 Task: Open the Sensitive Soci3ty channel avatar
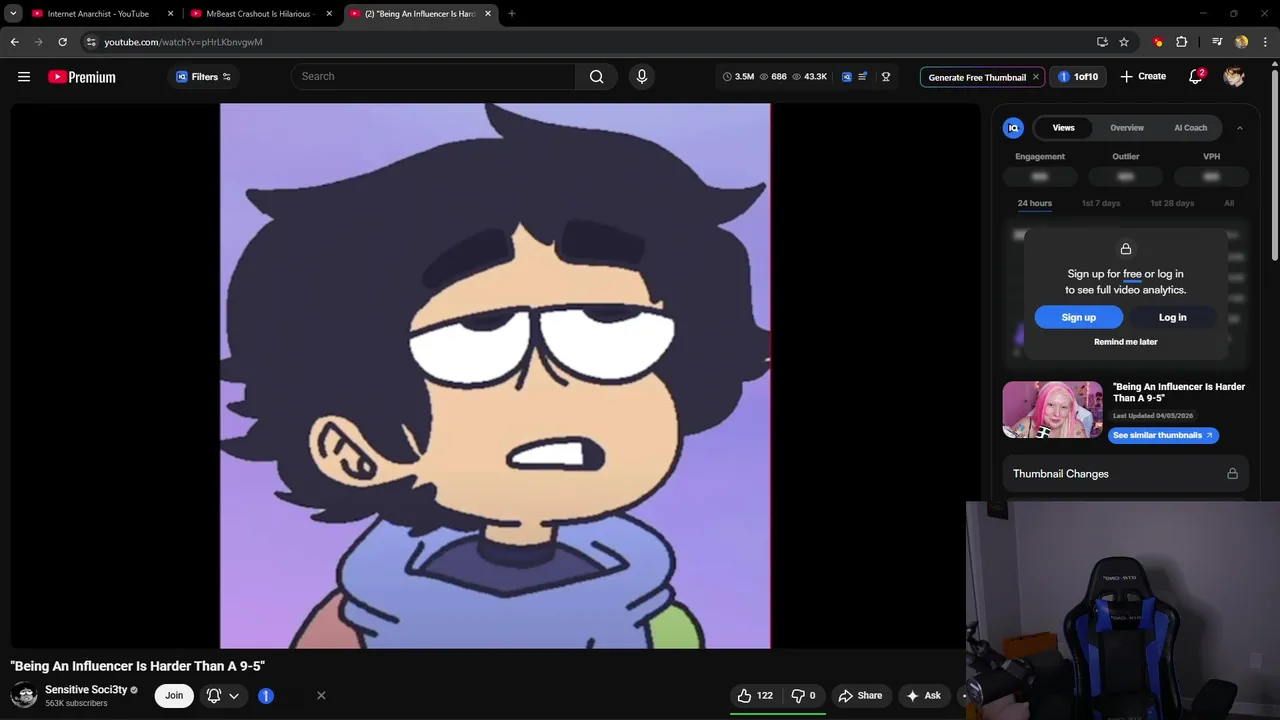24,695
